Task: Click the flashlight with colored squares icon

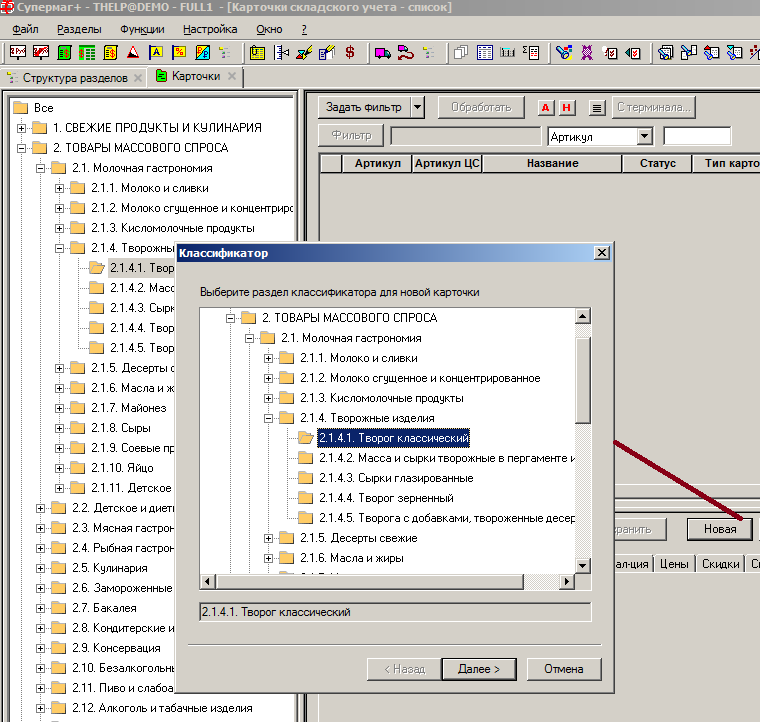Action: 564,52
